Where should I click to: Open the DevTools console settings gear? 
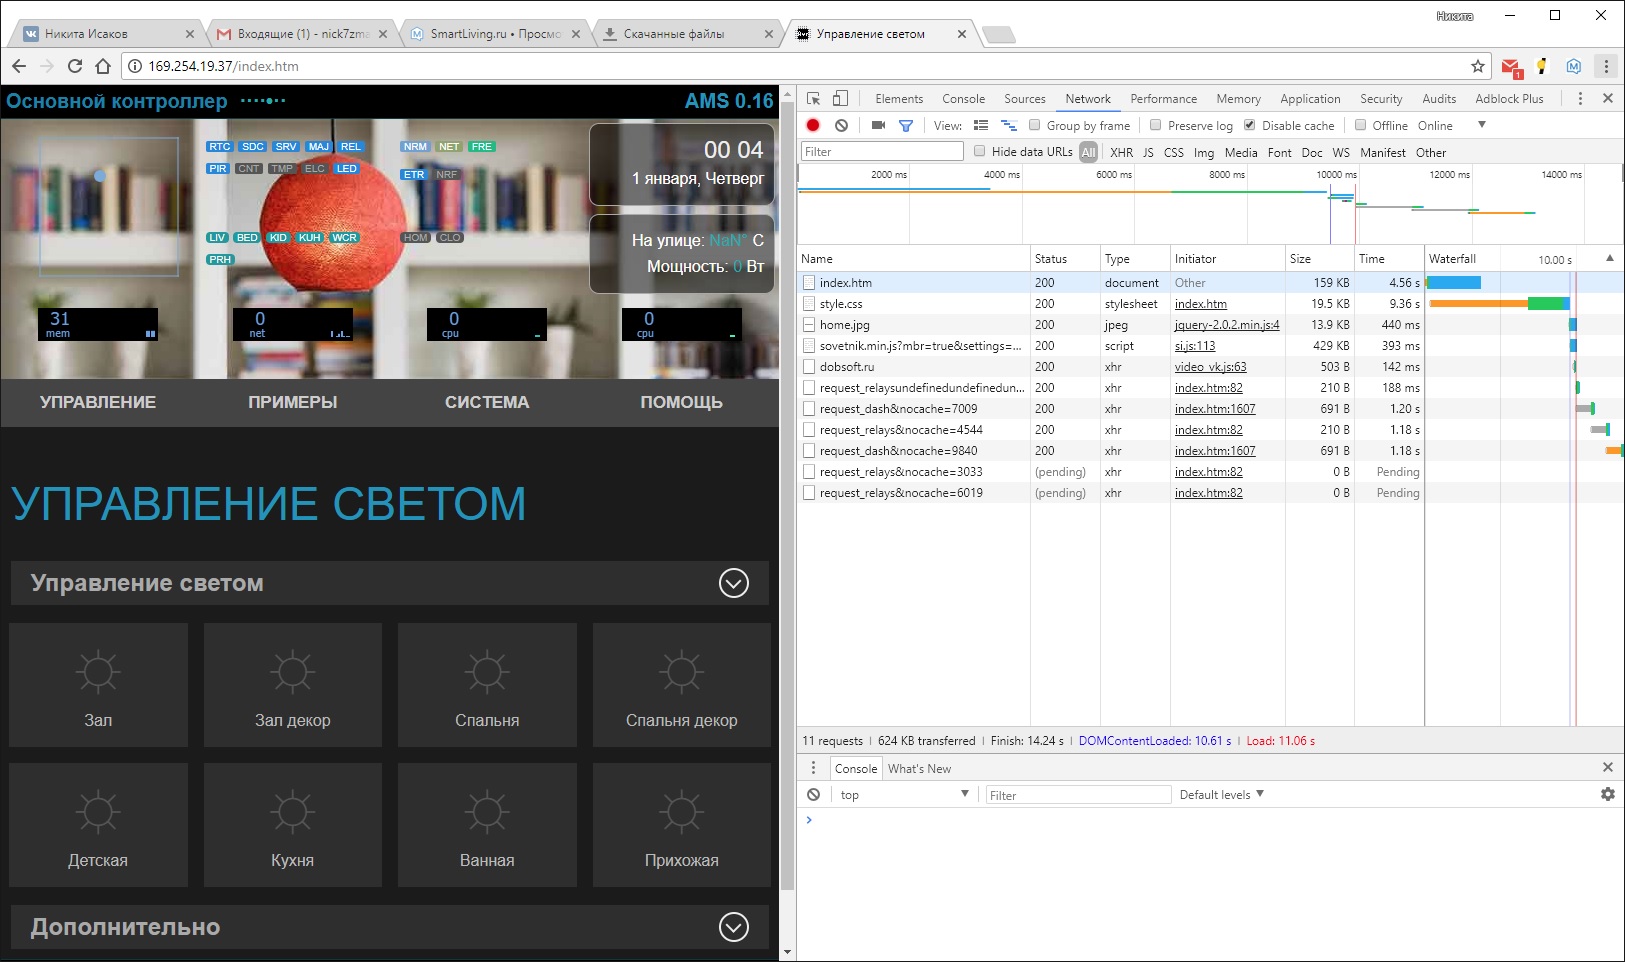pos(1607,794)
